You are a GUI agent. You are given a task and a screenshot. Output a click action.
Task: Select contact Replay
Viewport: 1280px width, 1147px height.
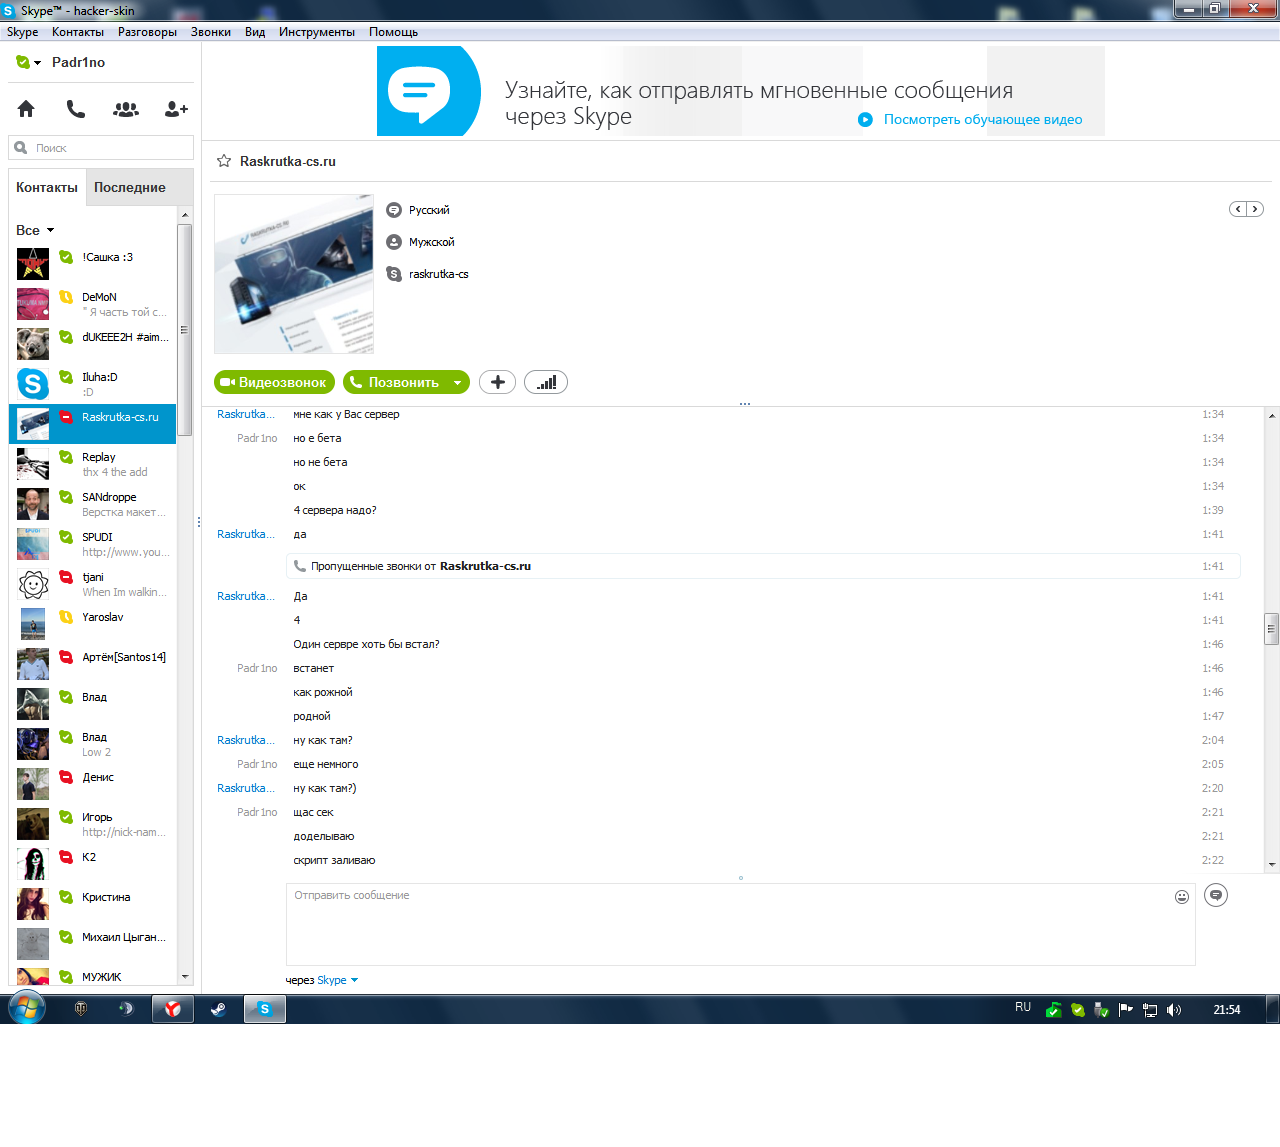point(93,464)
